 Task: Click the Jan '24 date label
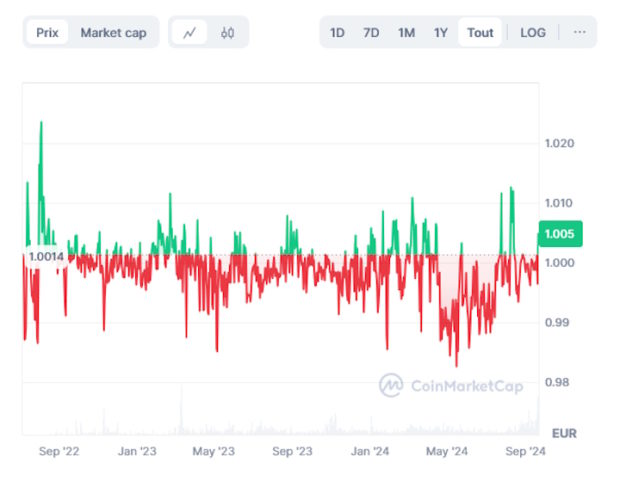point(370,451)
